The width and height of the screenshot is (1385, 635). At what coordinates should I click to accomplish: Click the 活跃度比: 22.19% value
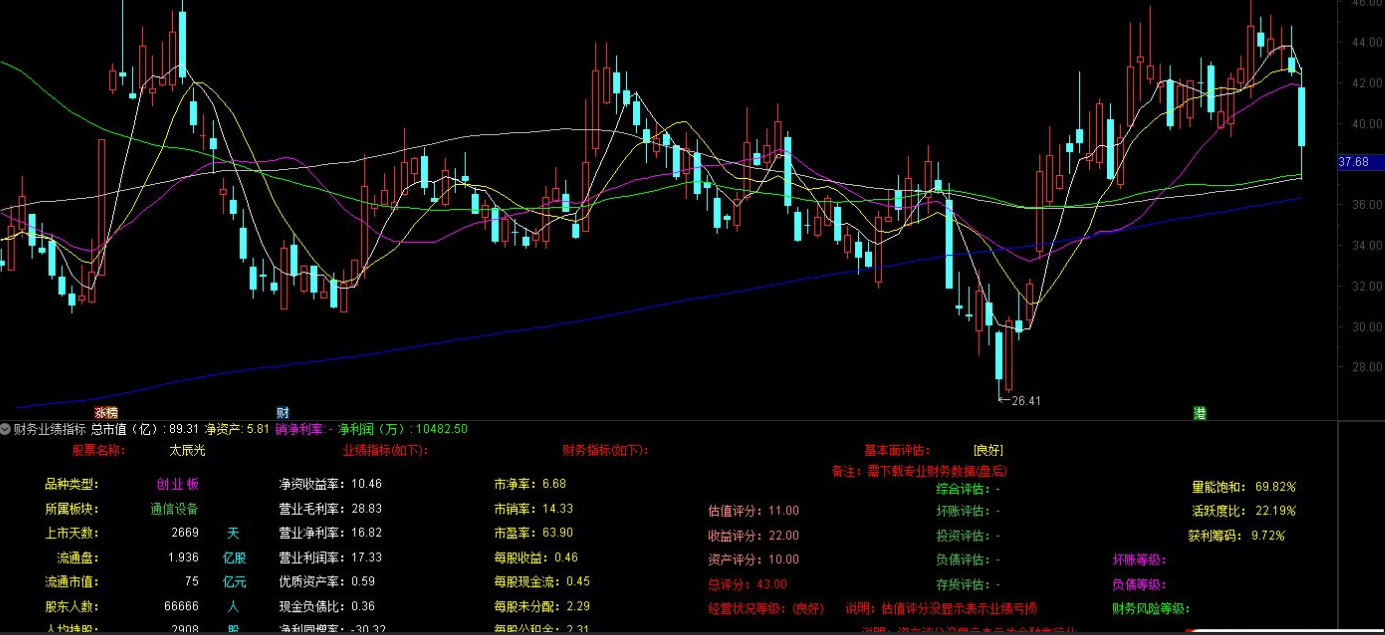tap(1244, 511)
